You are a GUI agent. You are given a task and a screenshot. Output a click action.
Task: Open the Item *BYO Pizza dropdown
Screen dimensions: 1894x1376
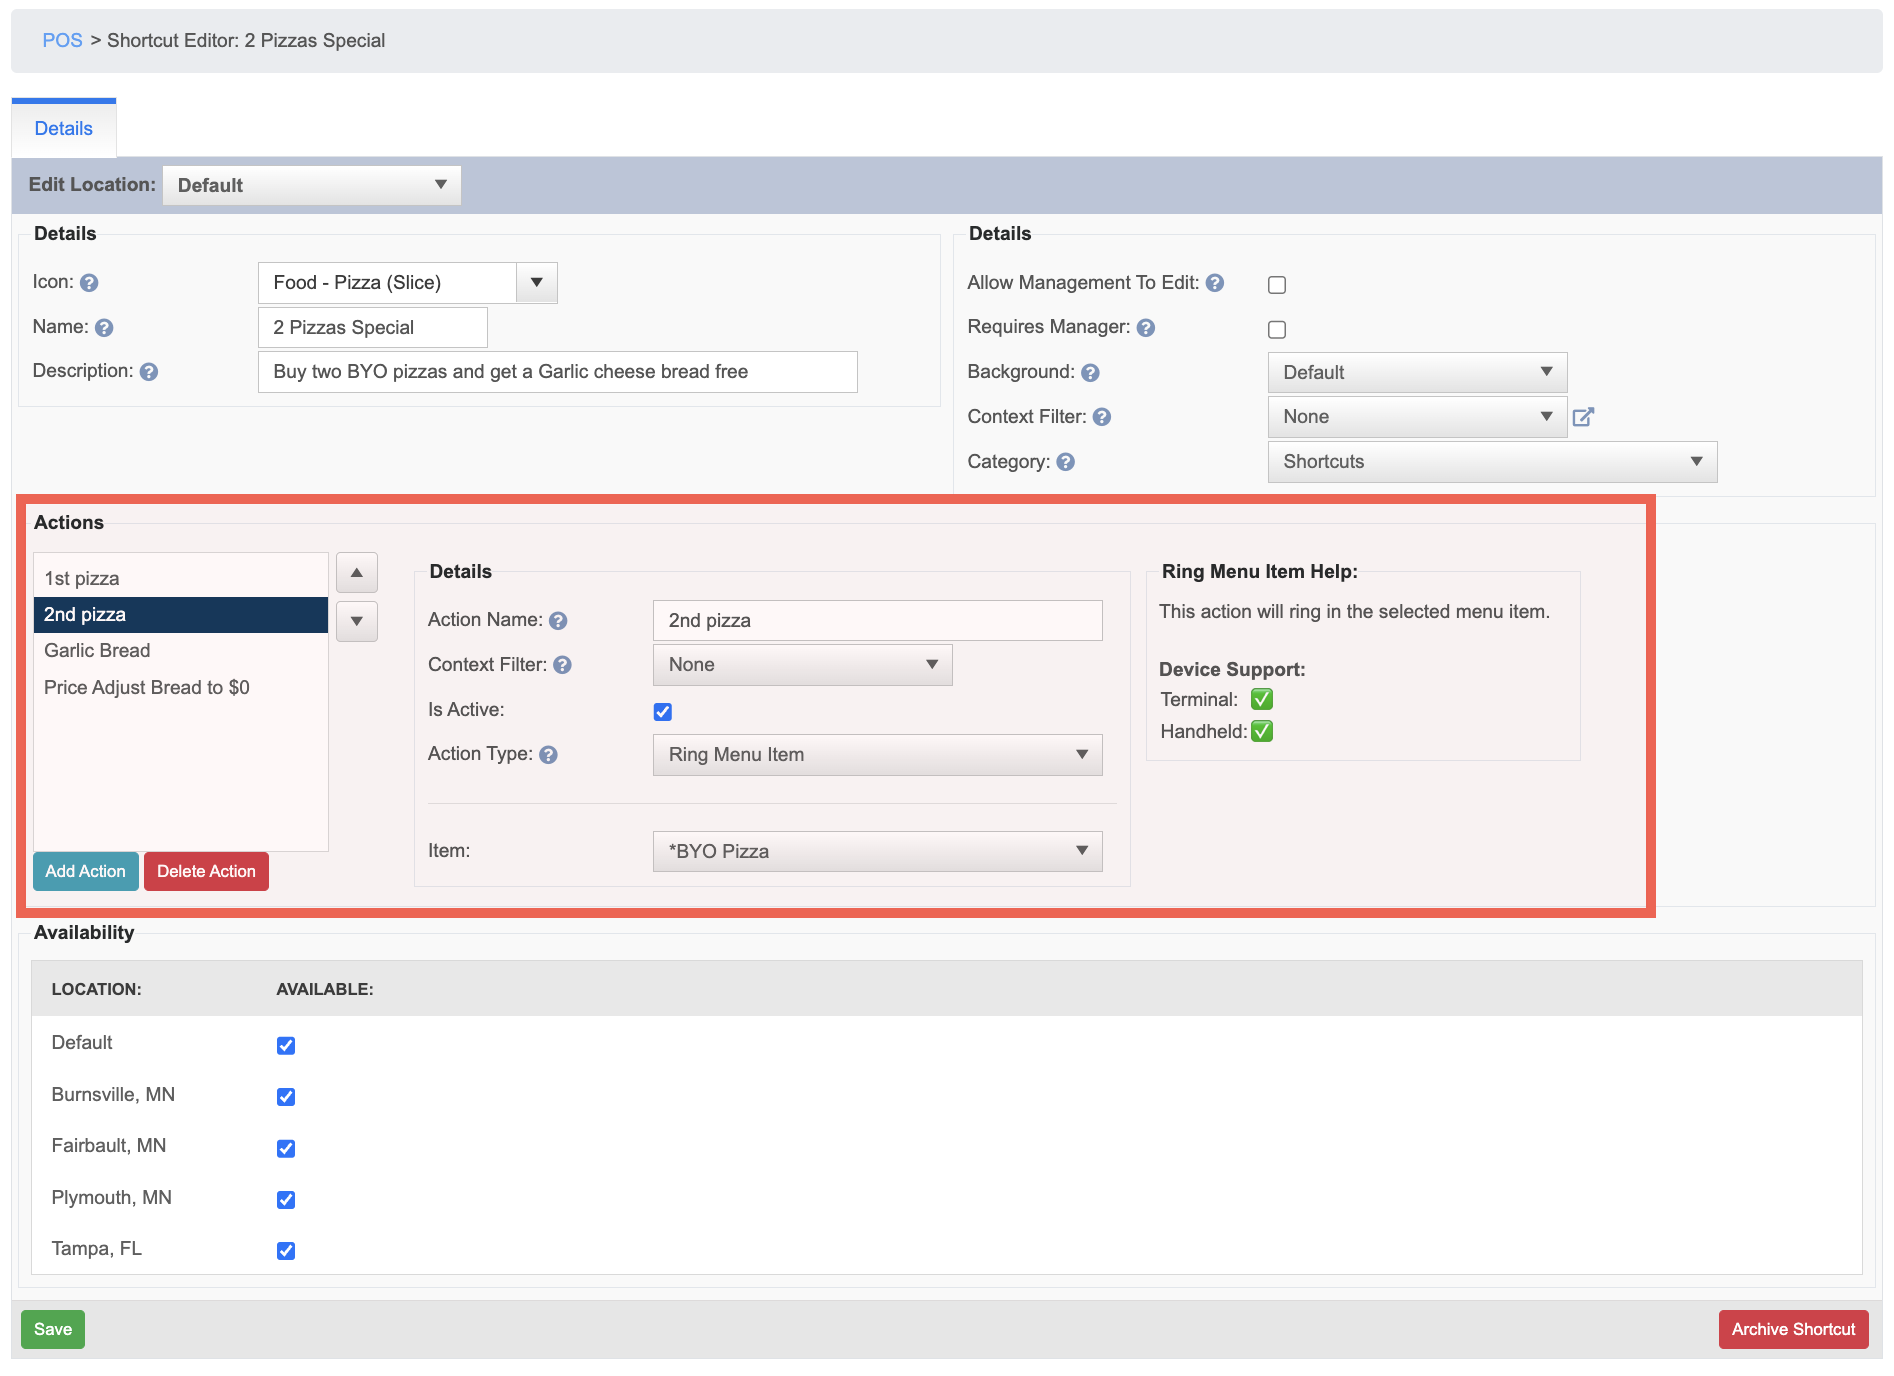(878, 852)
